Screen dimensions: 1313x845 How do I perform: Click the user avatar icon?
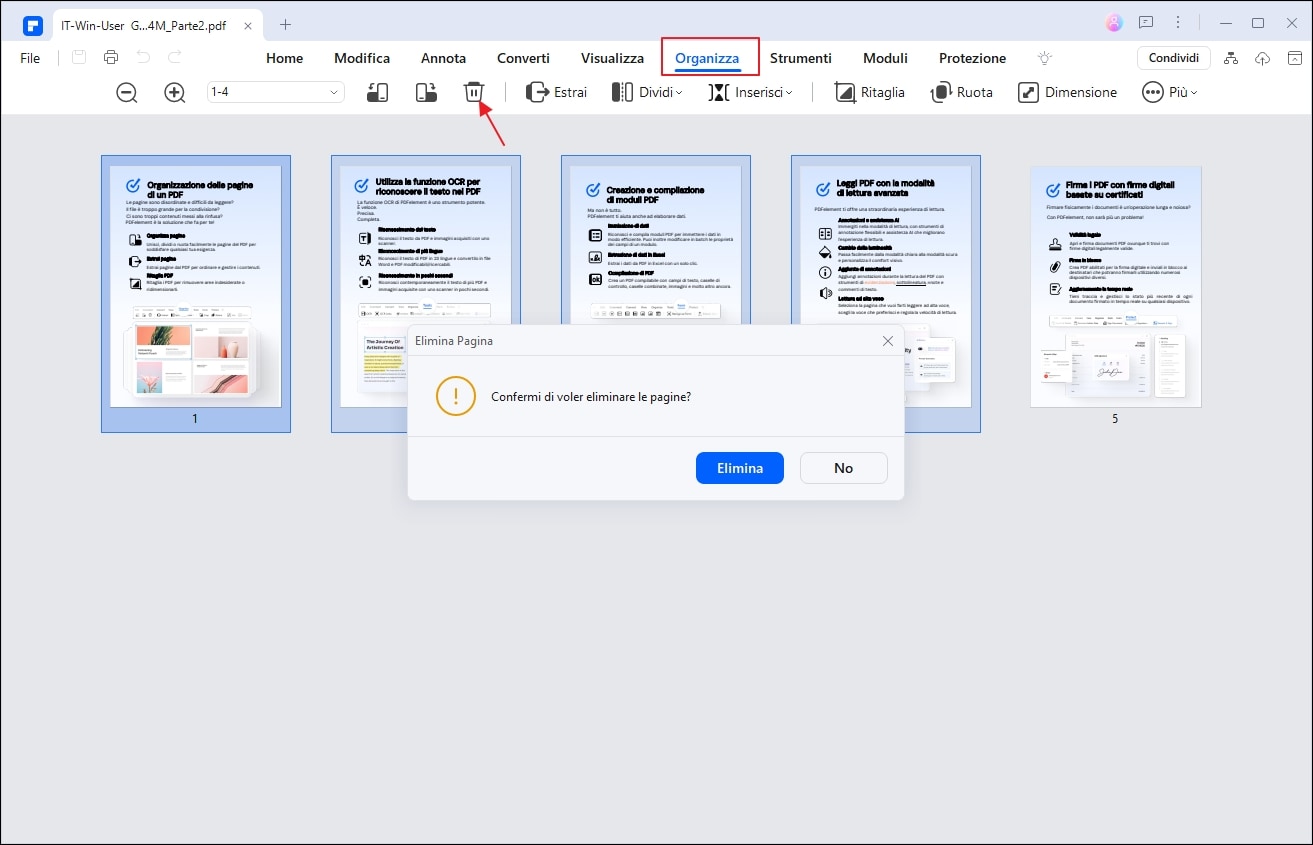(x=1114, y=23)
